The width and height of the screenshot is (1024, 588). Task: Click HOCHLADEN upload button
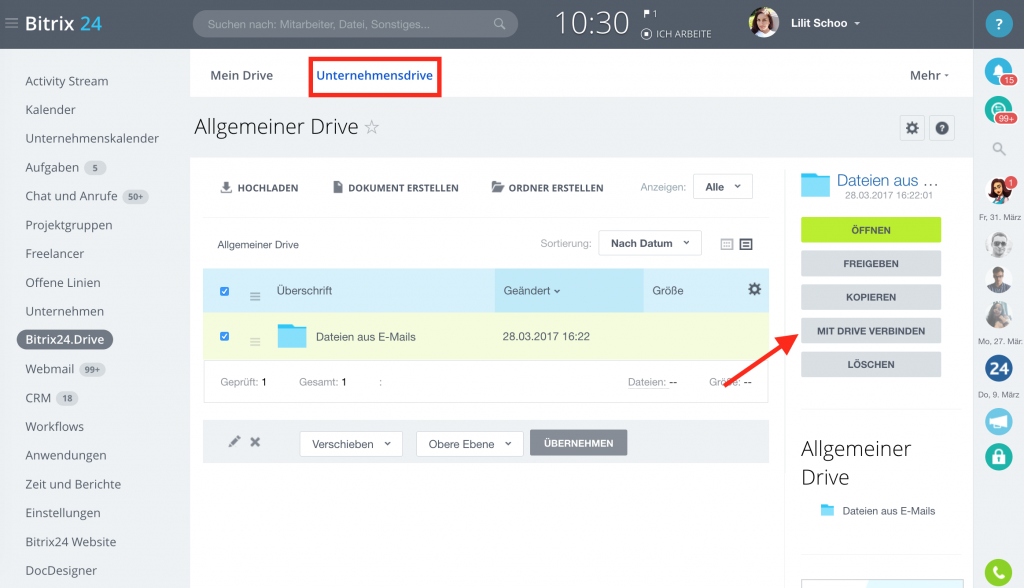click(259, 188)
